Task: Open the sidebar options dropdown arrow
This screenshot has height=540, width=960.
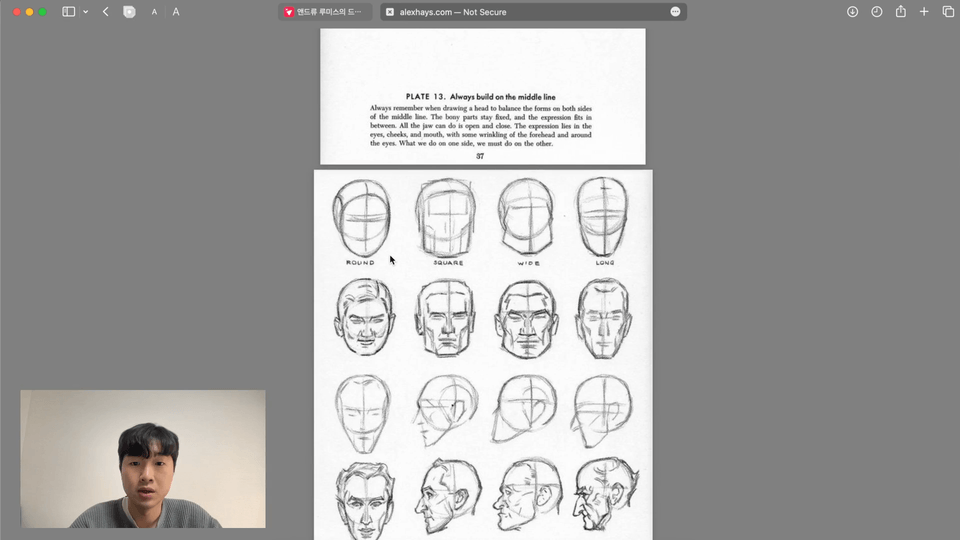Action: click(86, 12)
